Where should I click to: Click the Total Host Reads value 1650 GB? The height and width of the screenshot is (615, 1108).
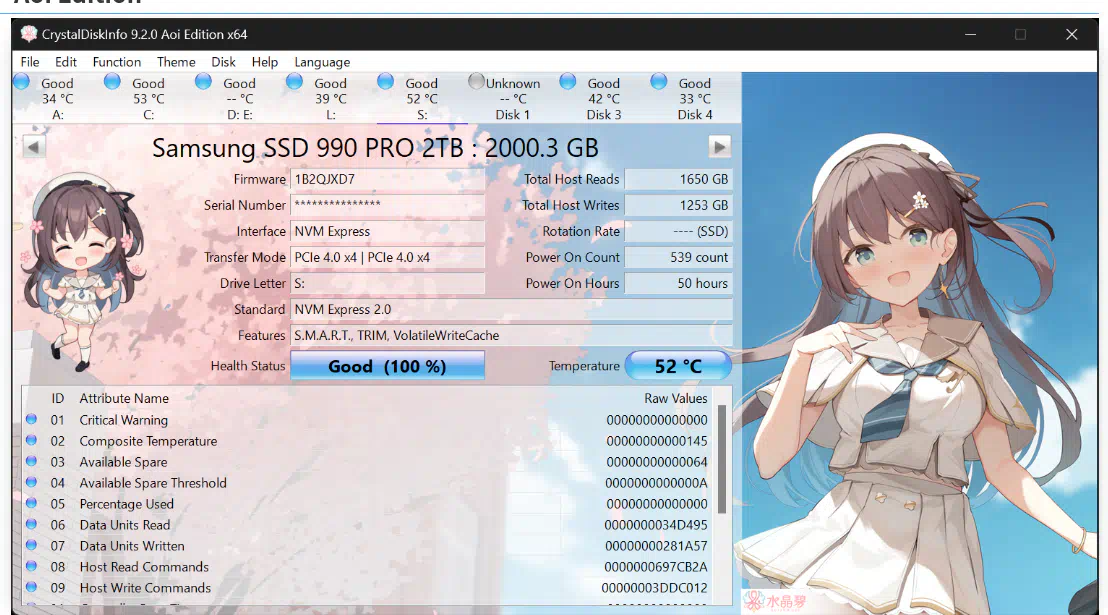678,180
